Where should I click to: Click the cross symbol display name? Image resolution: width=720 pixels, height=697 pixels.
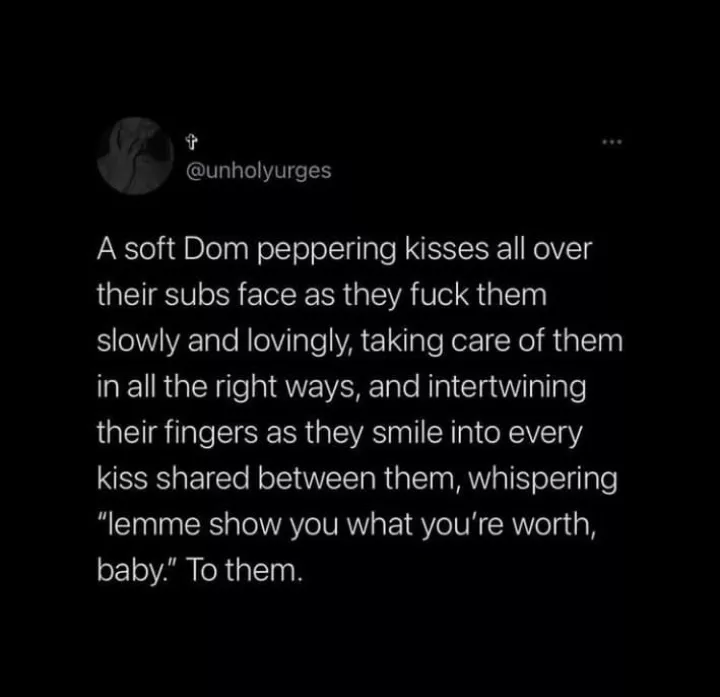pyautogui.click(x=191, y=142)
